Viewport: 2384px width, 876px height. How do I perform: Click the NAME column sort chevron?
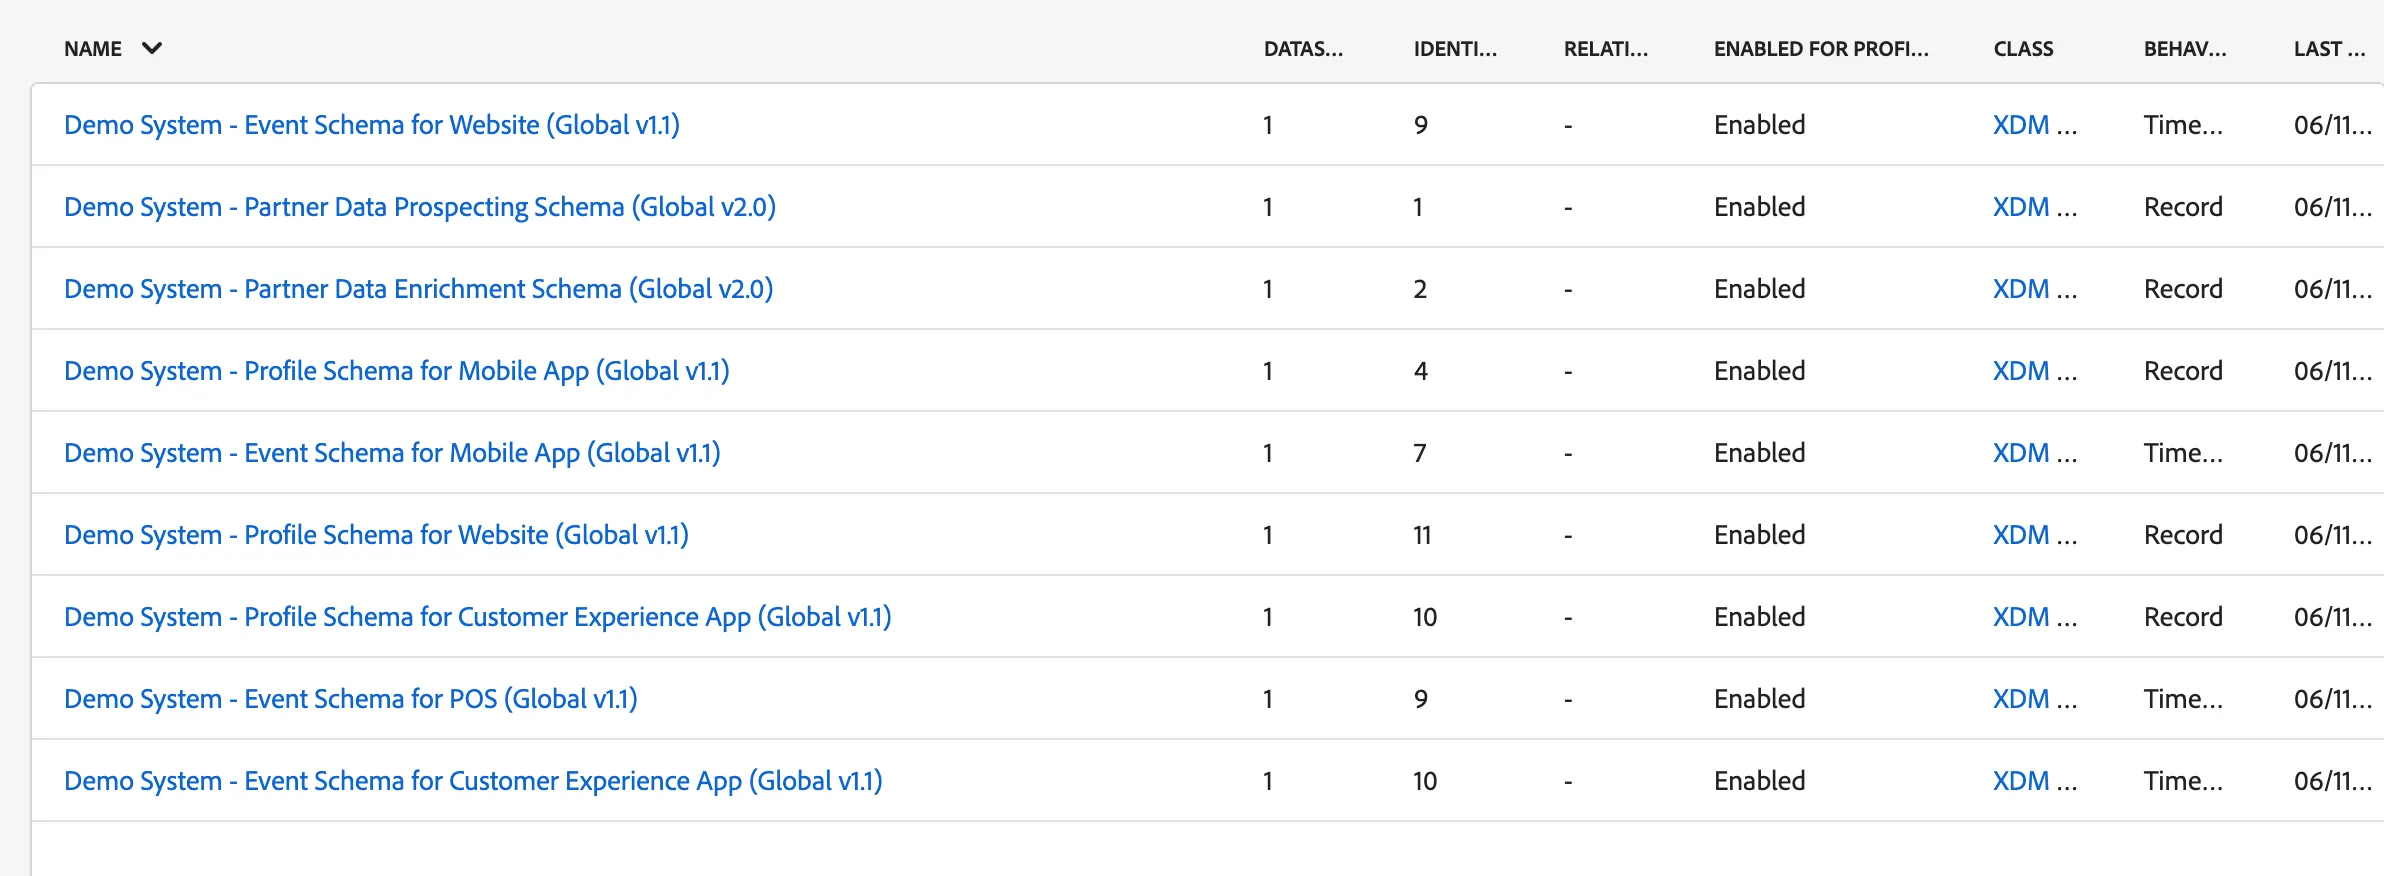[x=152, y=48]
